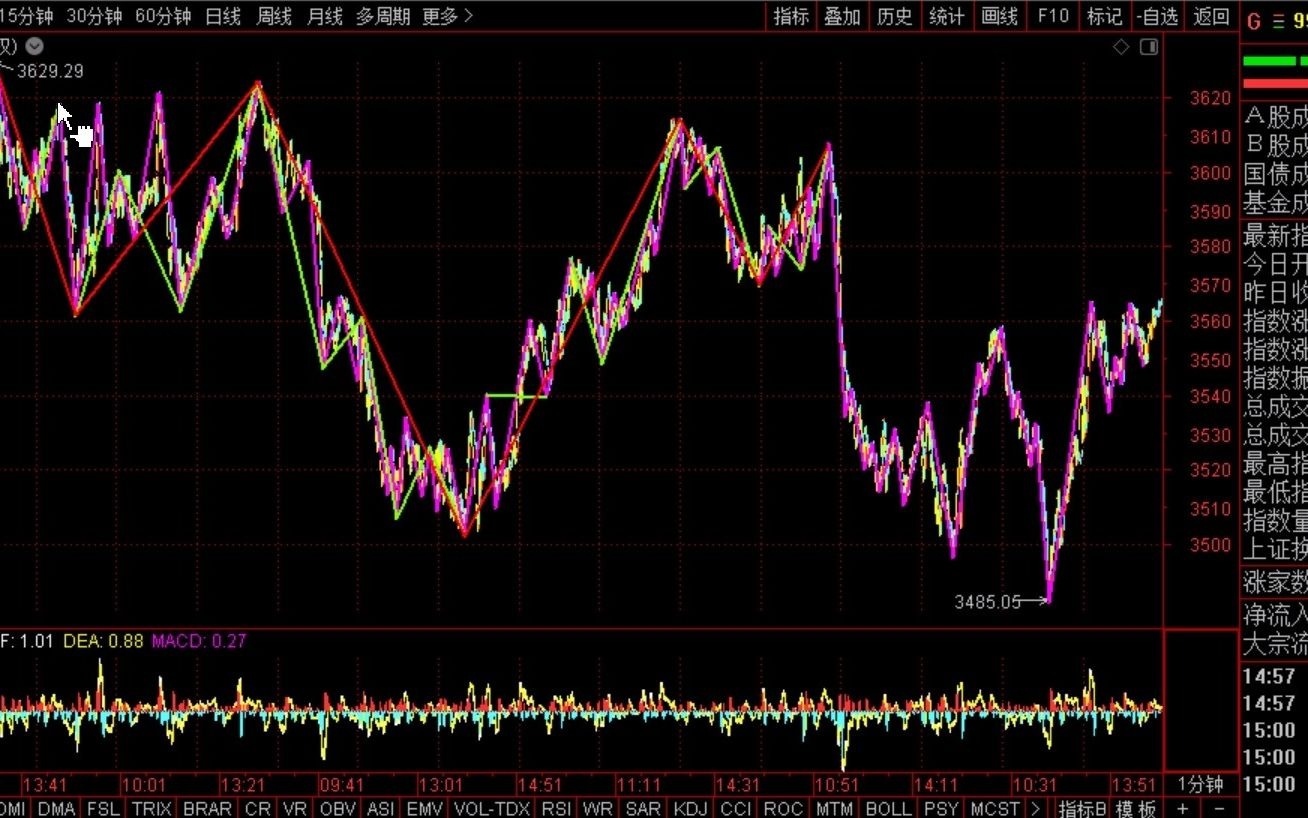Select the KDJ indicator tab
The width and height of the screenshot is (1308, 818).
point(691,808)
